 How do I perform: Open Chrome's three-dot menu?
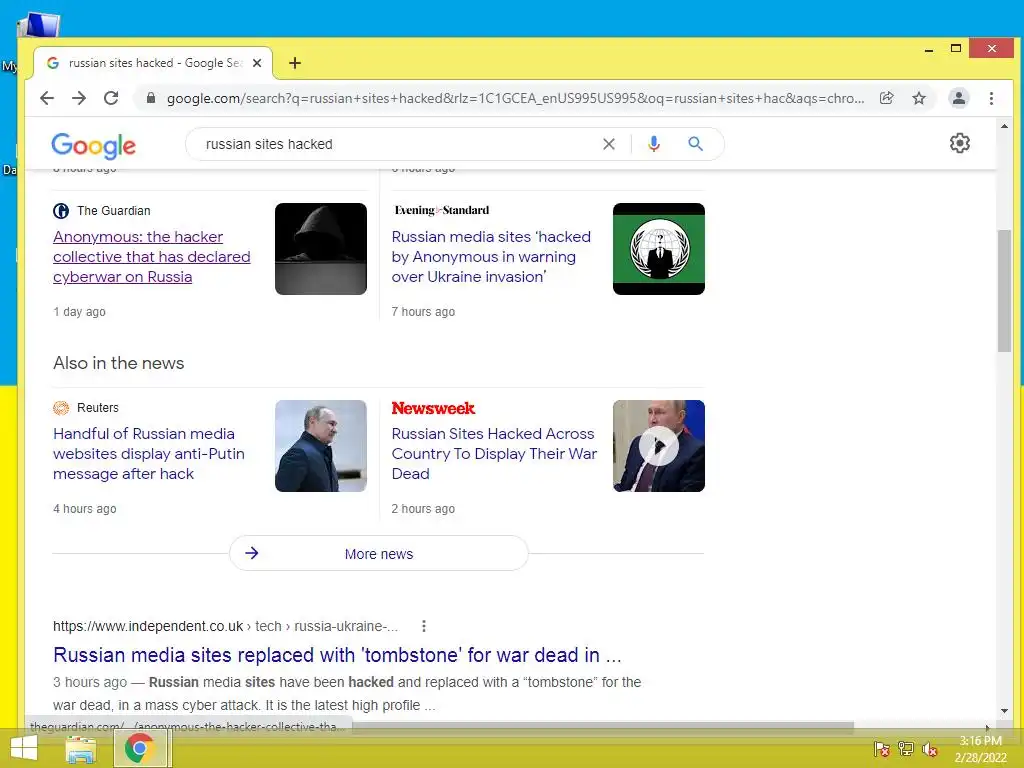991,98
